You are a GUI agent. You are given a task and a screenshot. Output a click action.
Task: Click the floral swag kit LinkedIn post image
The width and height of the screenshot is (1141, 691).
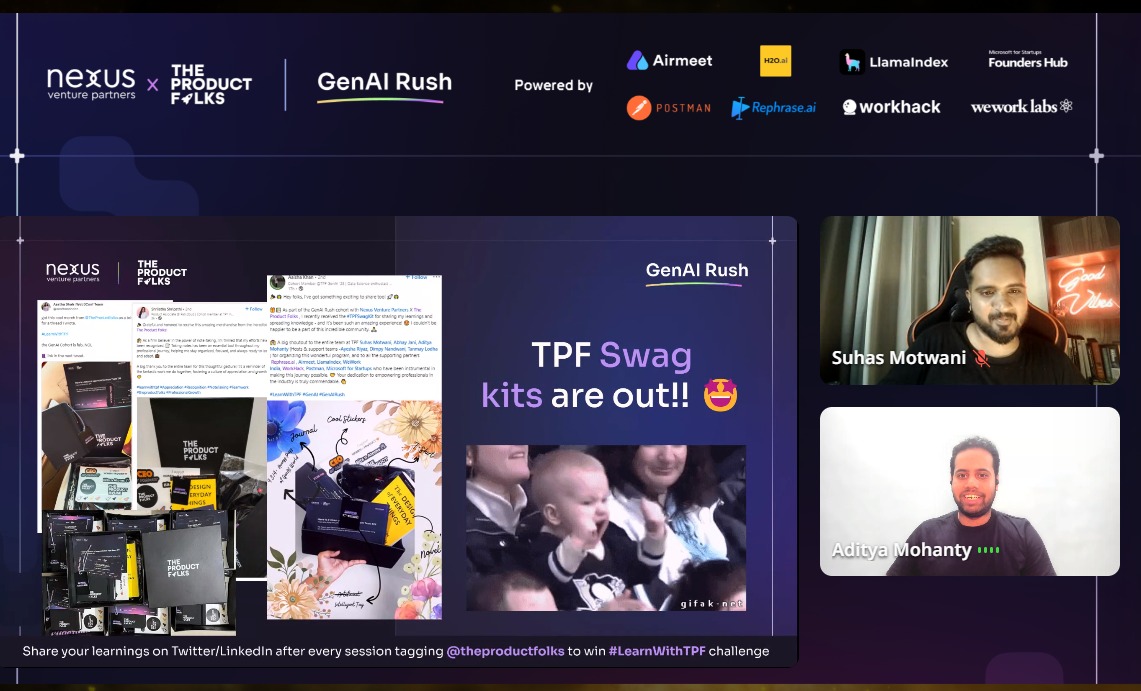point(354,509)
